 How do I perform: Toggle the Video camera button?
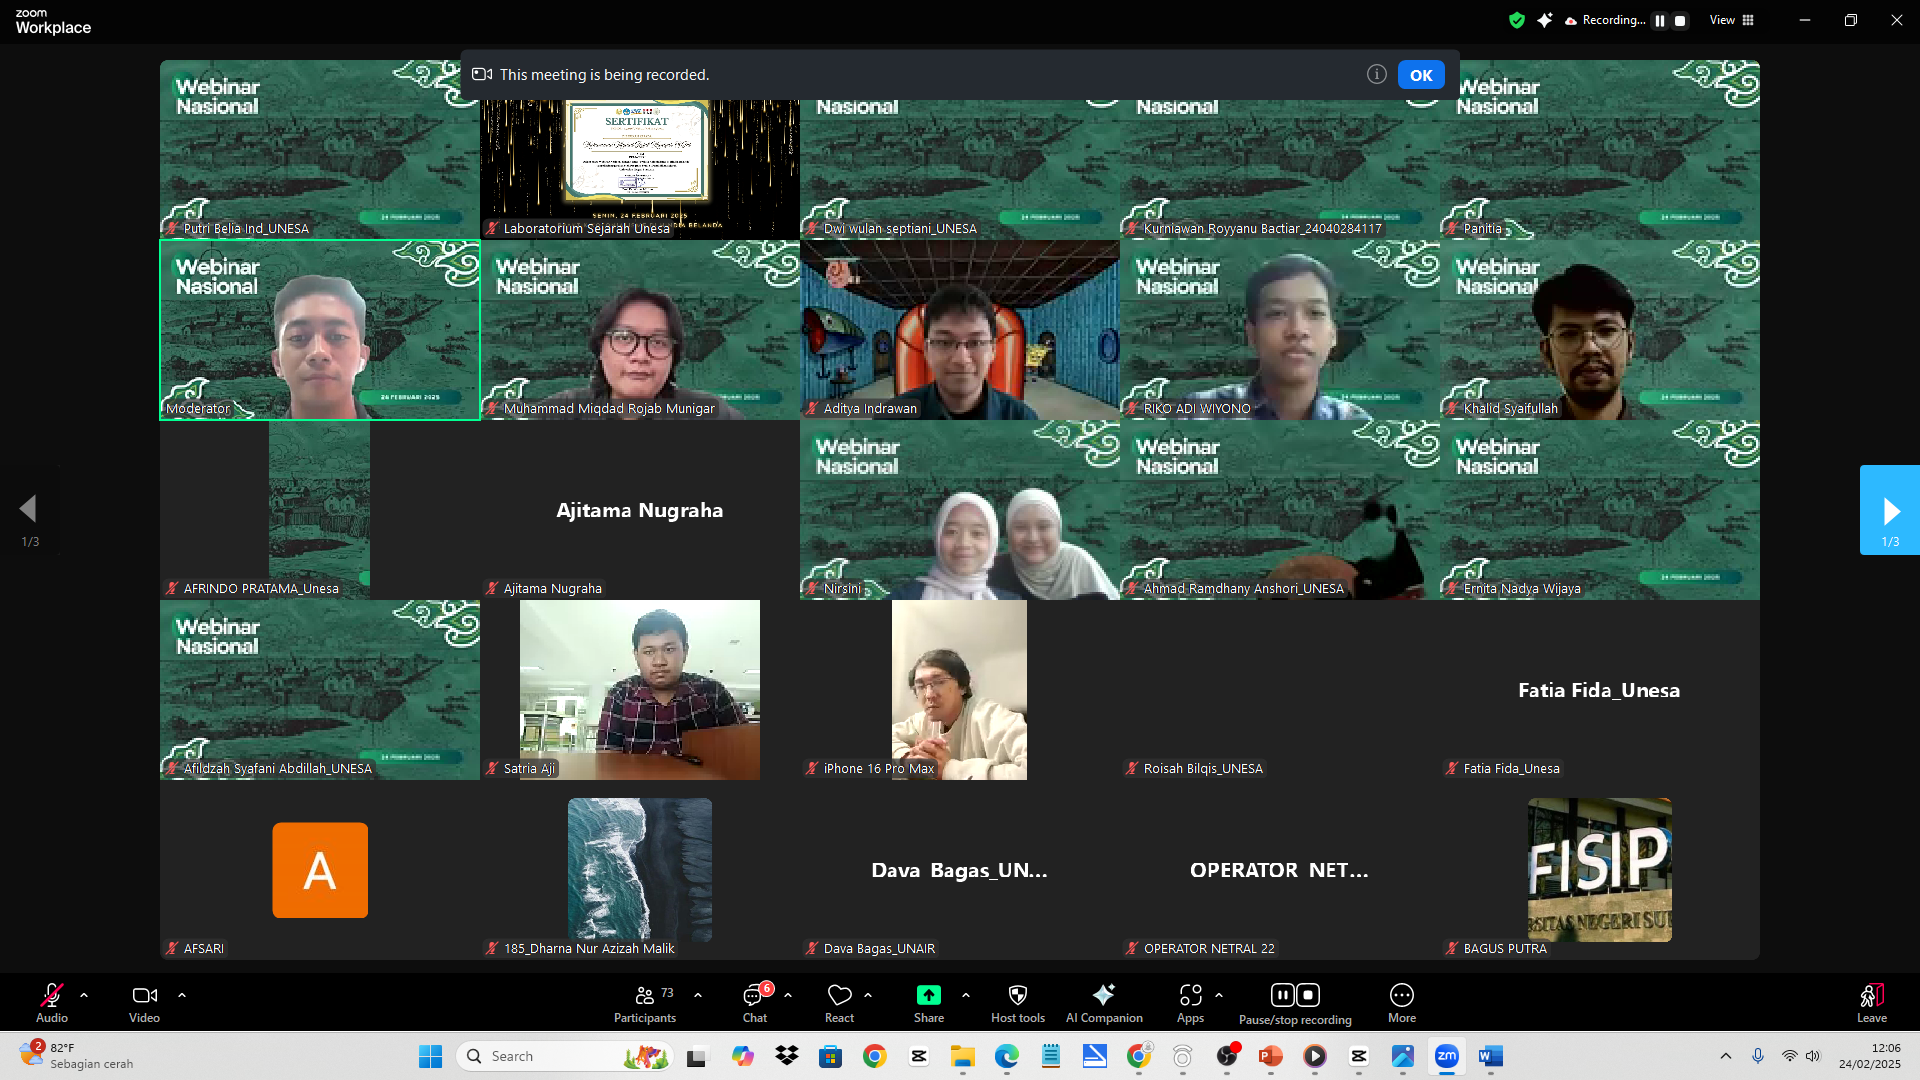[x=144, y=996]
